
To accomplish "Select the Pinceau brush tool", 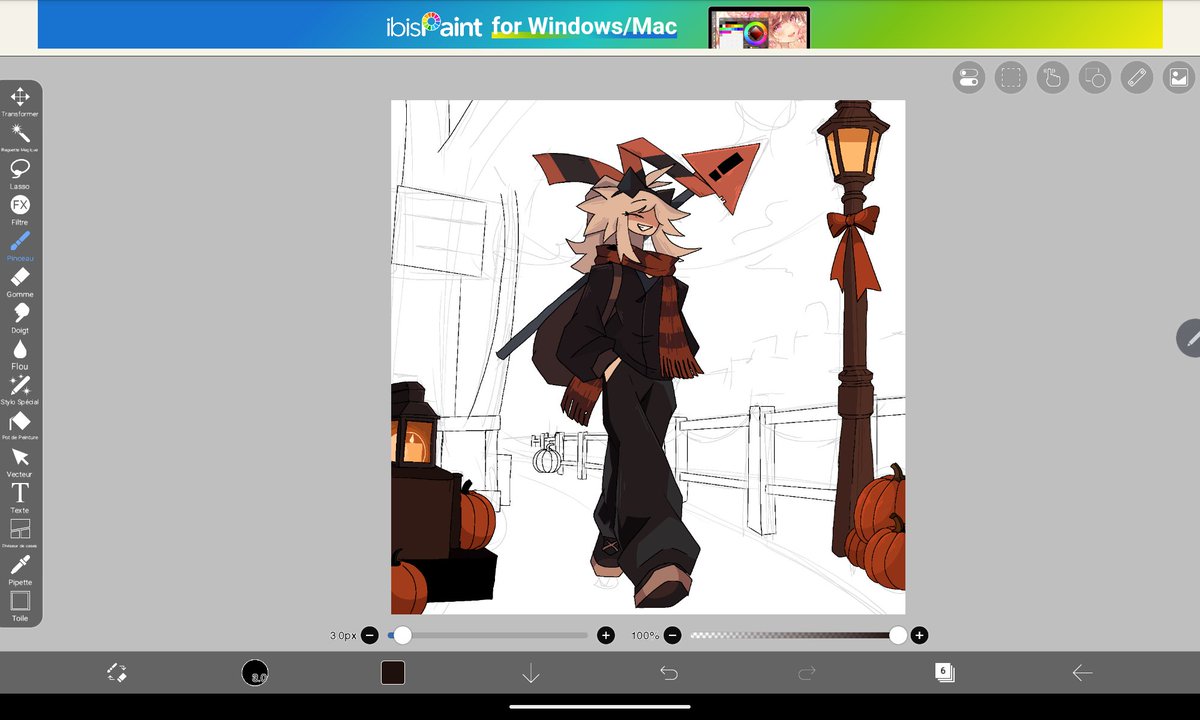I will (20, 246).
